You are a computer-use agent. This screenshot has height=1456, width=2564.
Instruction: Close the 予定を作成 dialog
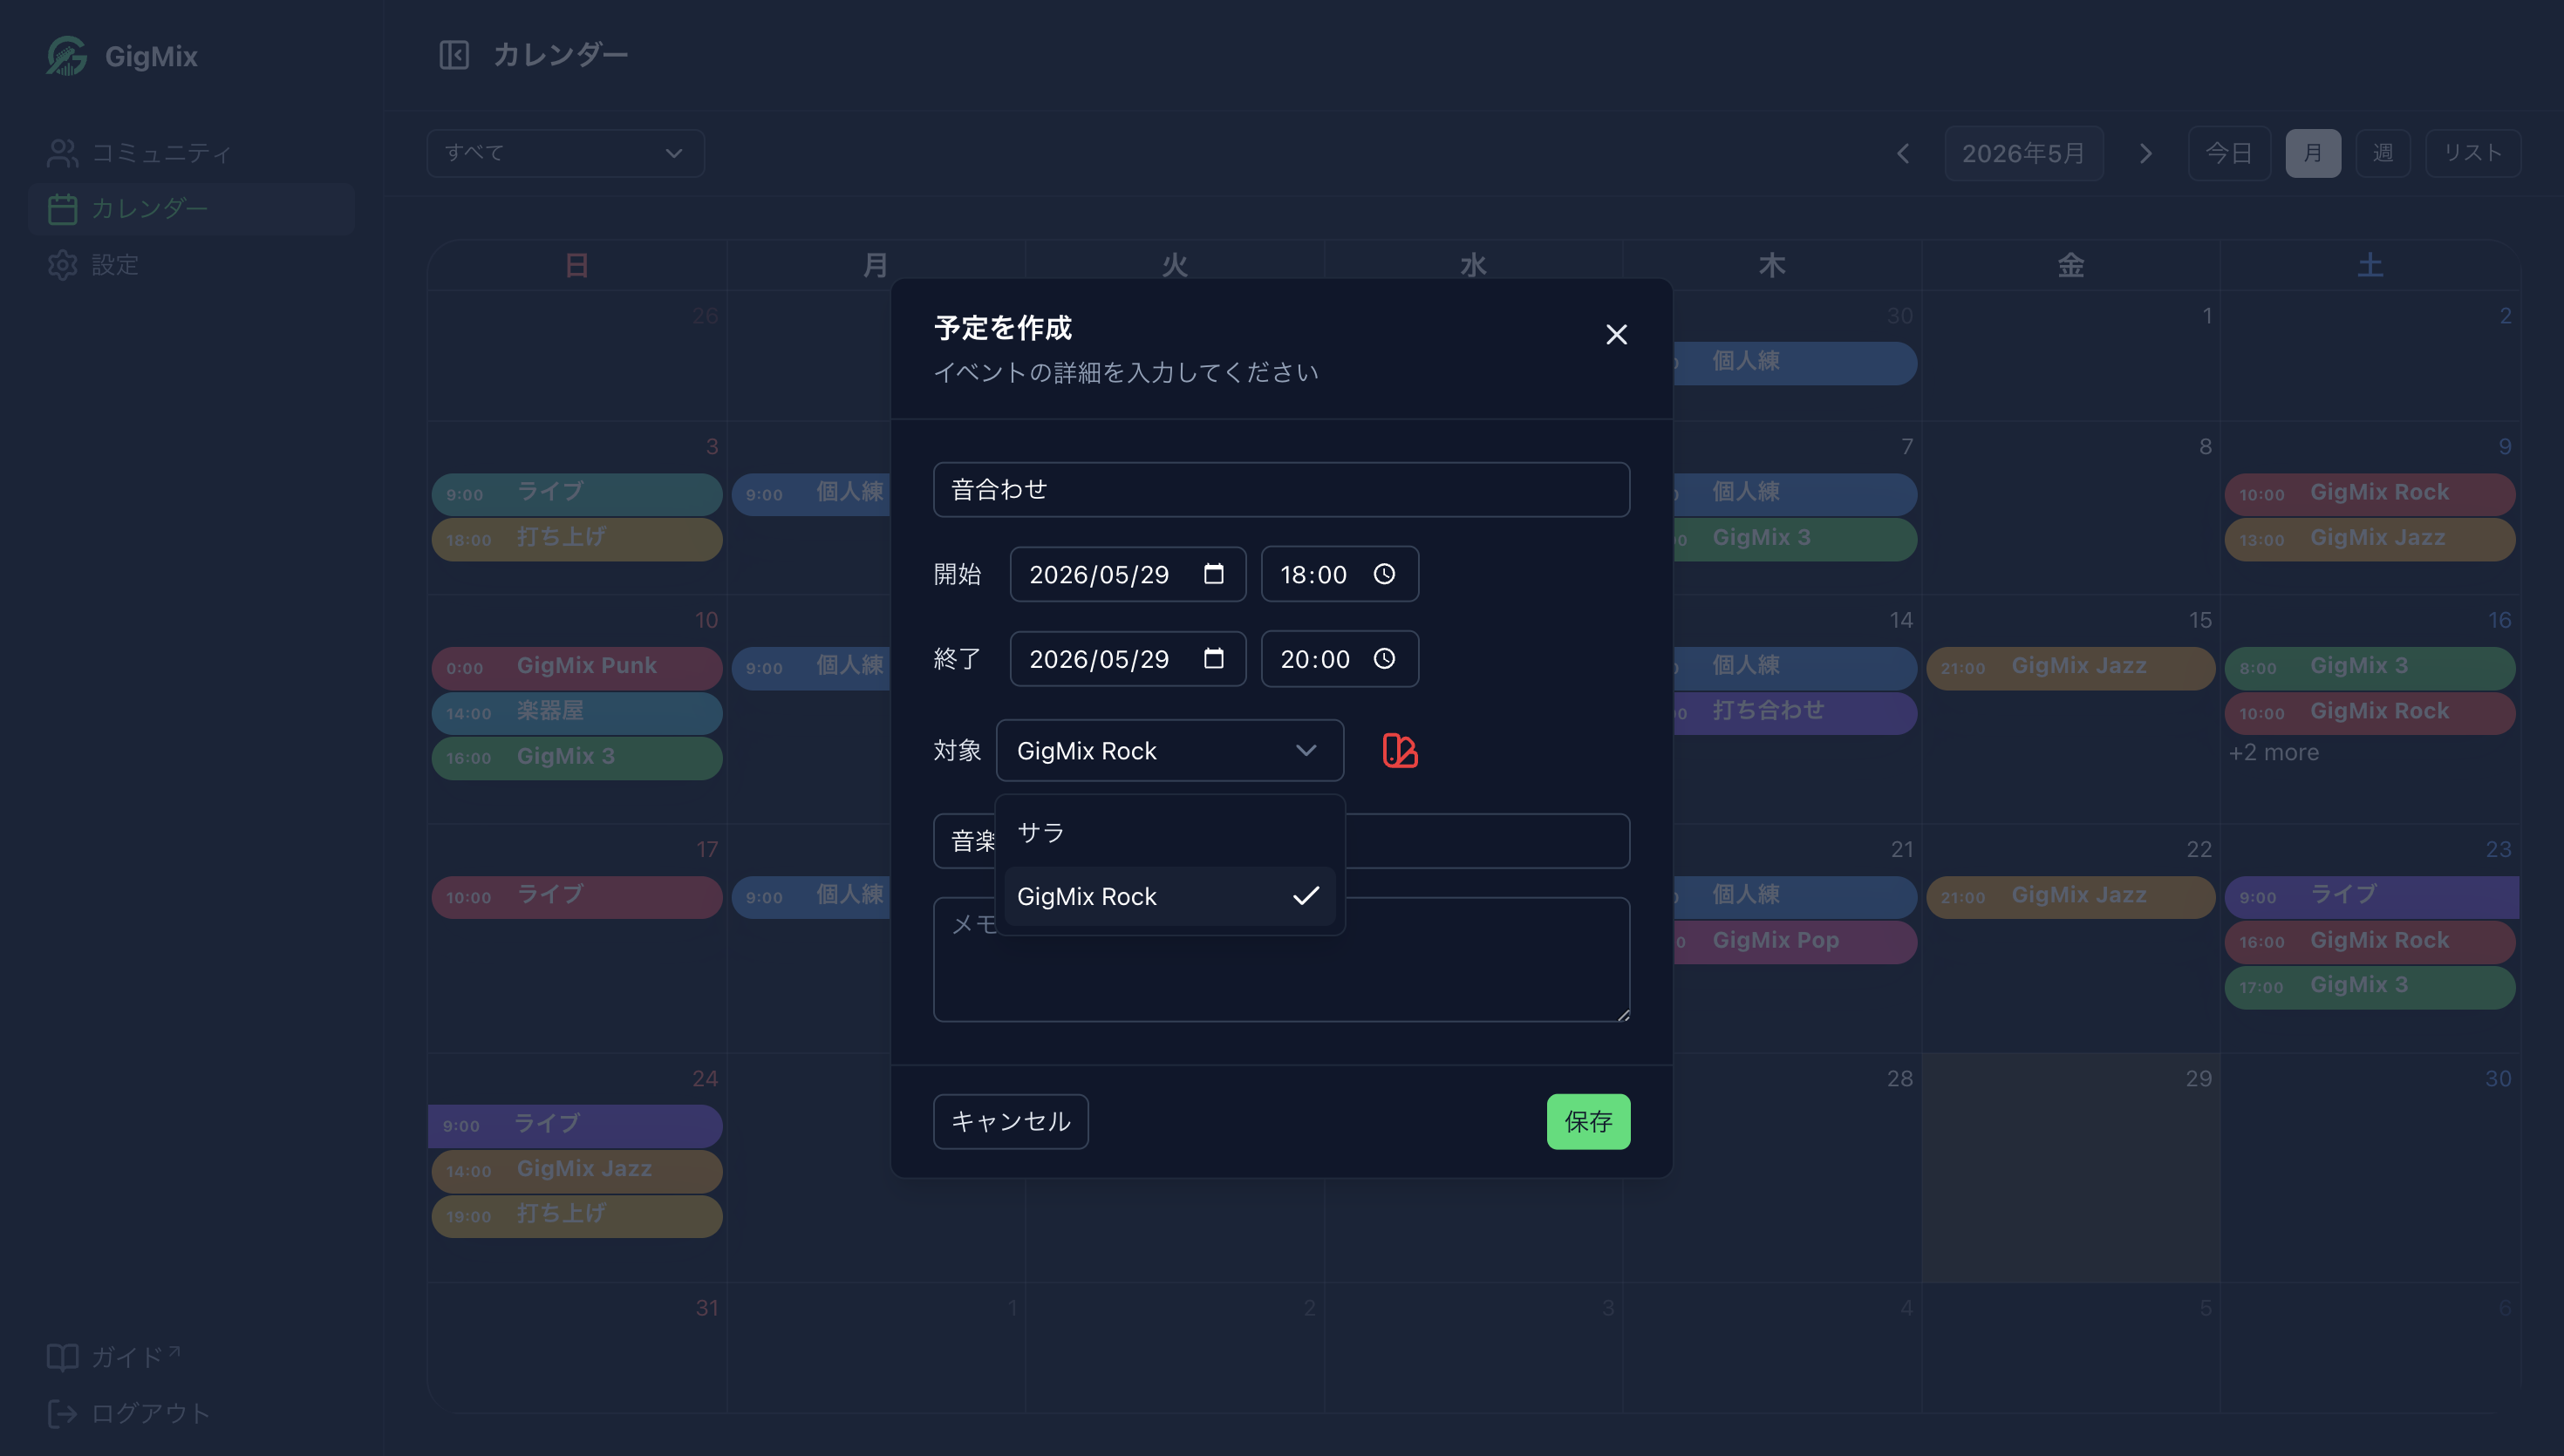coord(1616,334)
